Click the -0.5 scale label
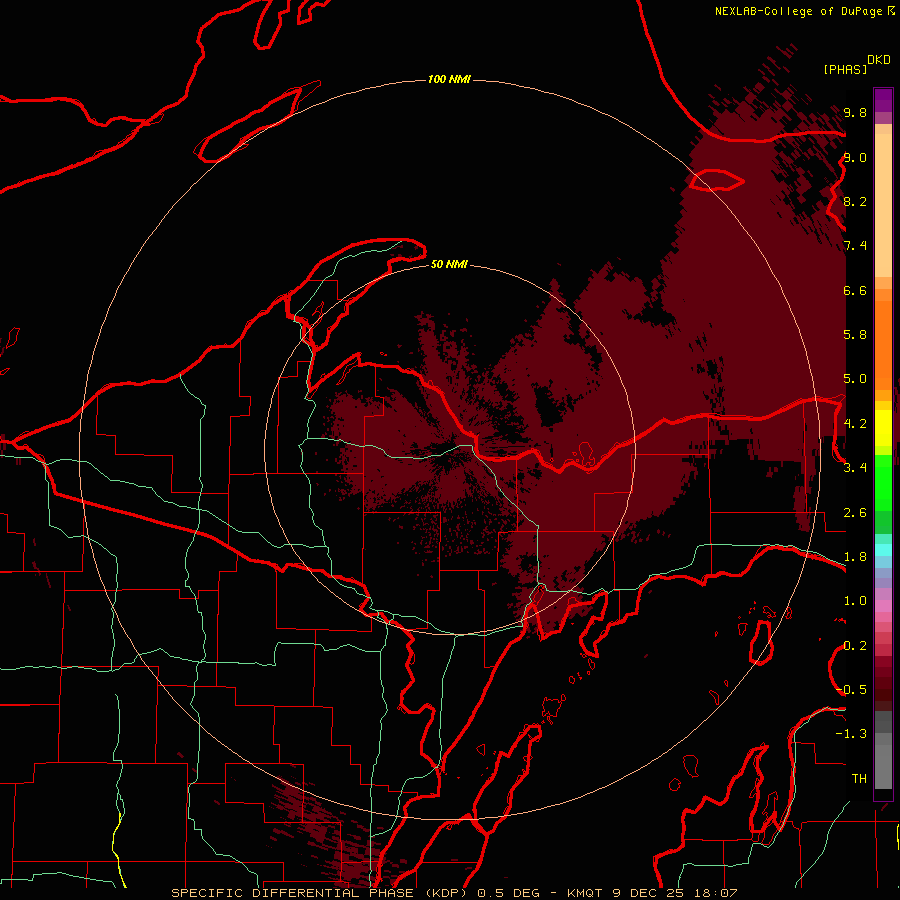 (852, 690)
